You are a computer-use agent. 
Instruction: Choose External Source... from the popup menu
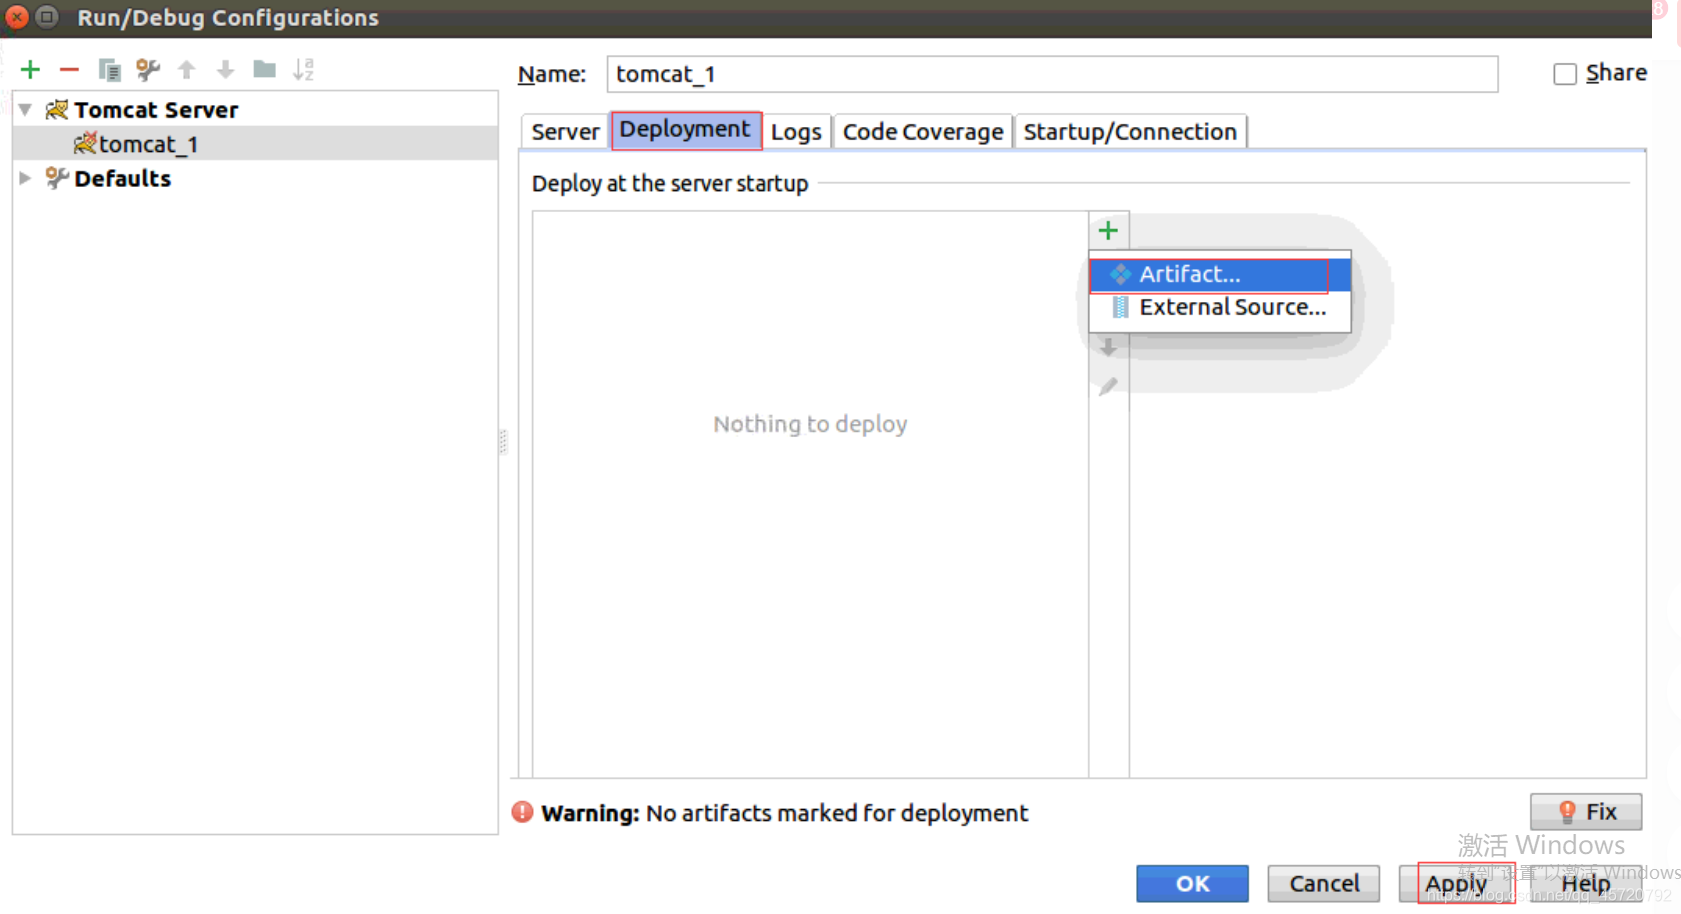1220,307
